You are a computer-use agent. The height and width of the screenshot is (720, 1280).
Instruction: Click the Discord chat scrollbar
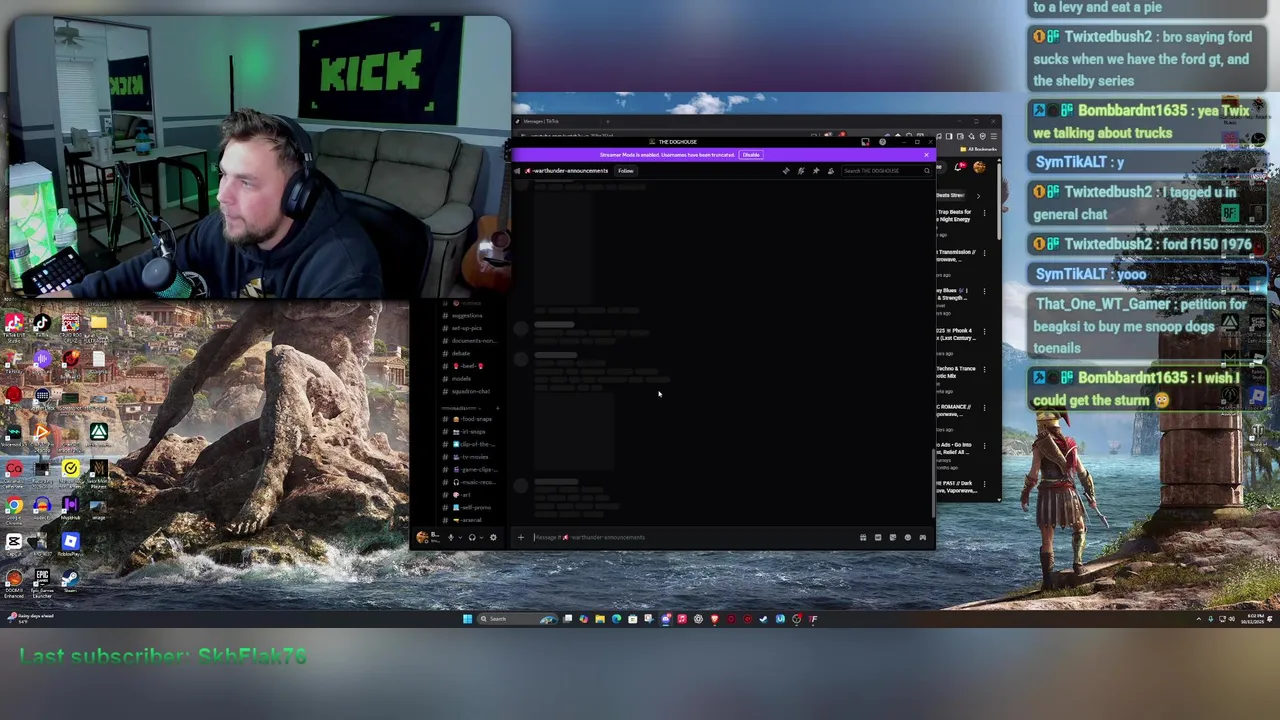click(934, 485)
